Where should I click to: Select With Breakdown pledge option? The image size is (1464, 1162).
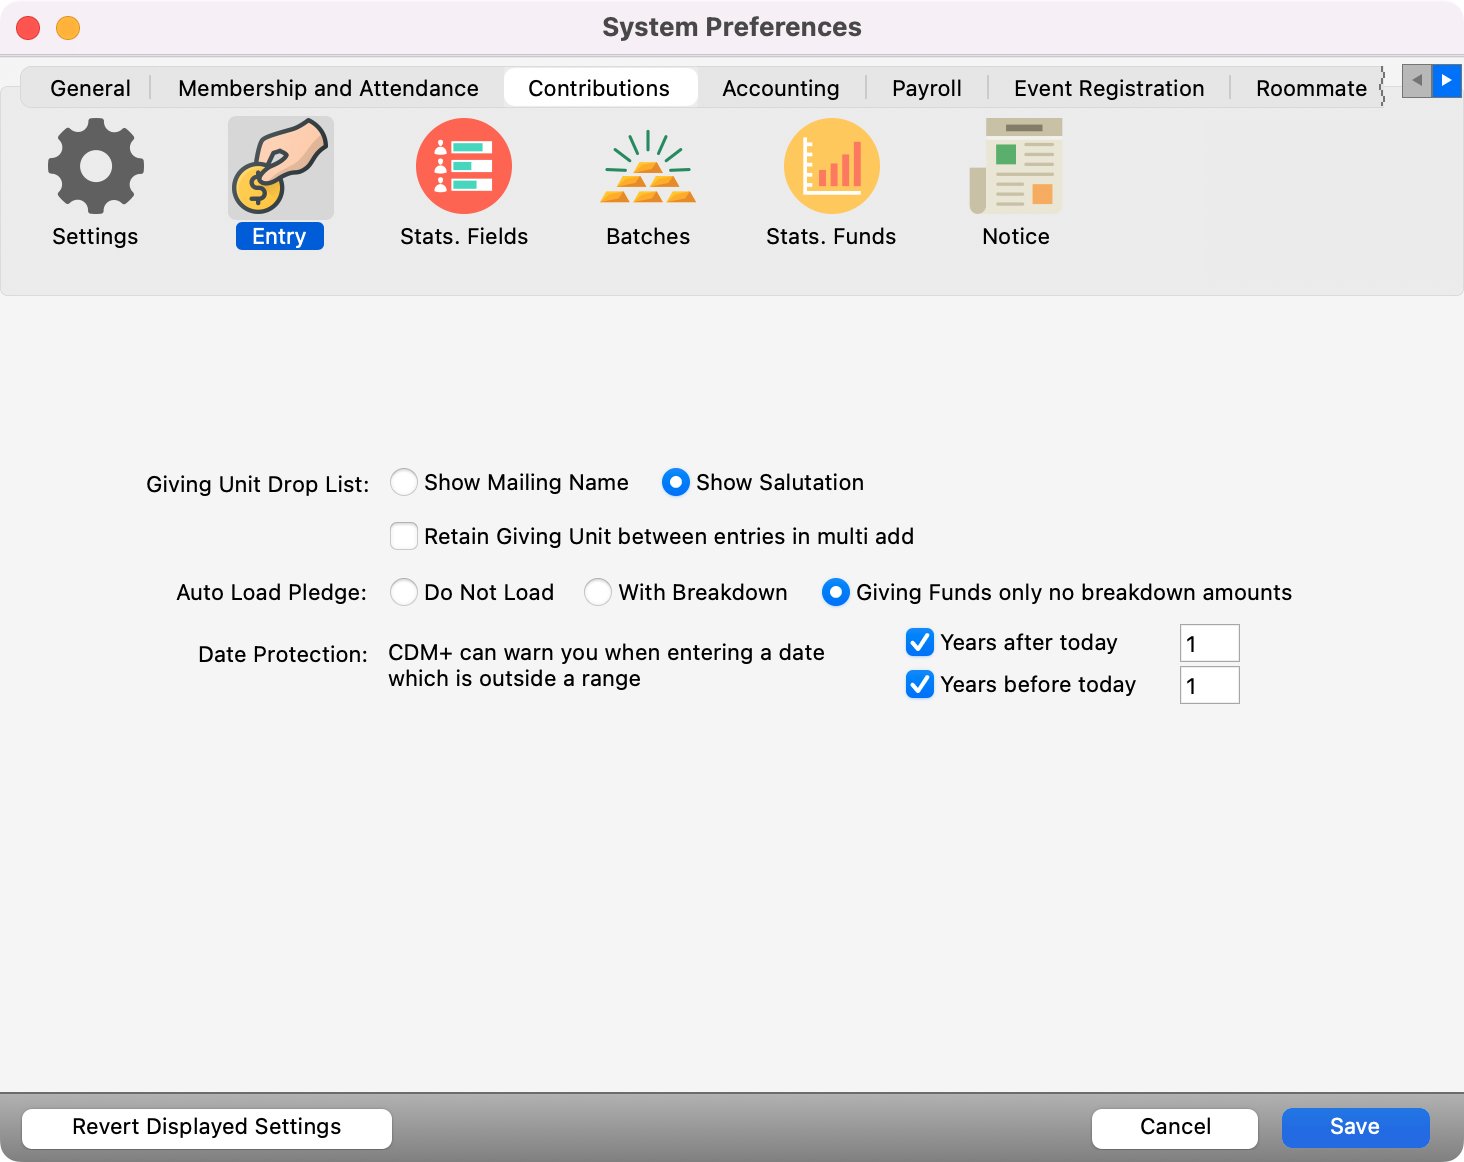(x=598, y=592)
